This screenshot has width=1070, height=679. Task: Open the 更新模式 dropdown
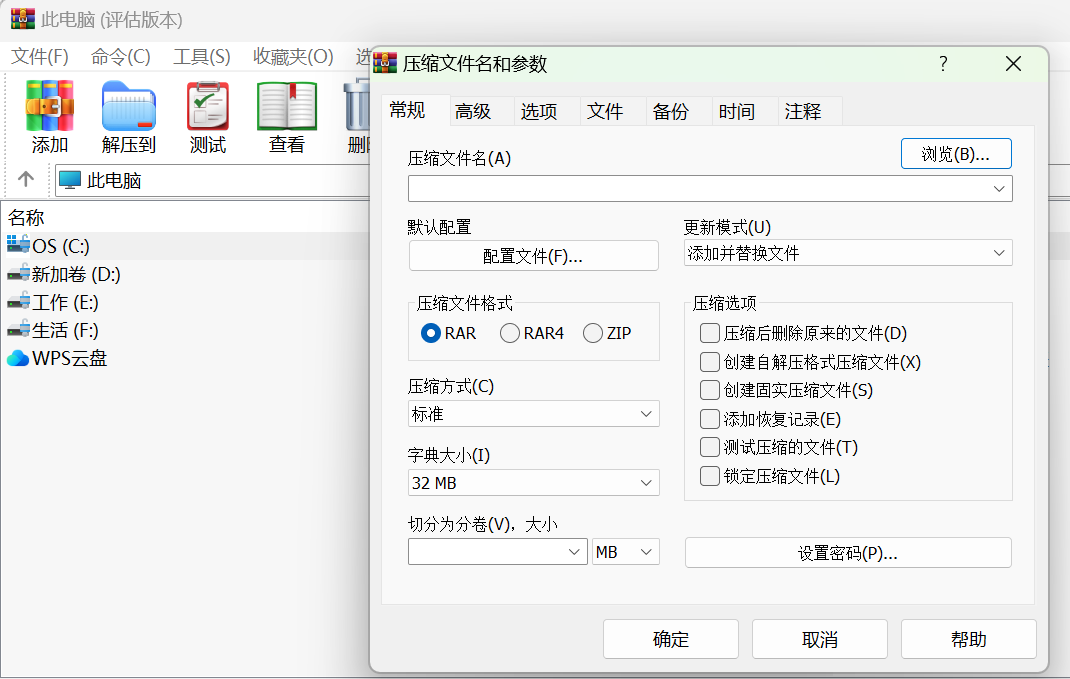847,253
